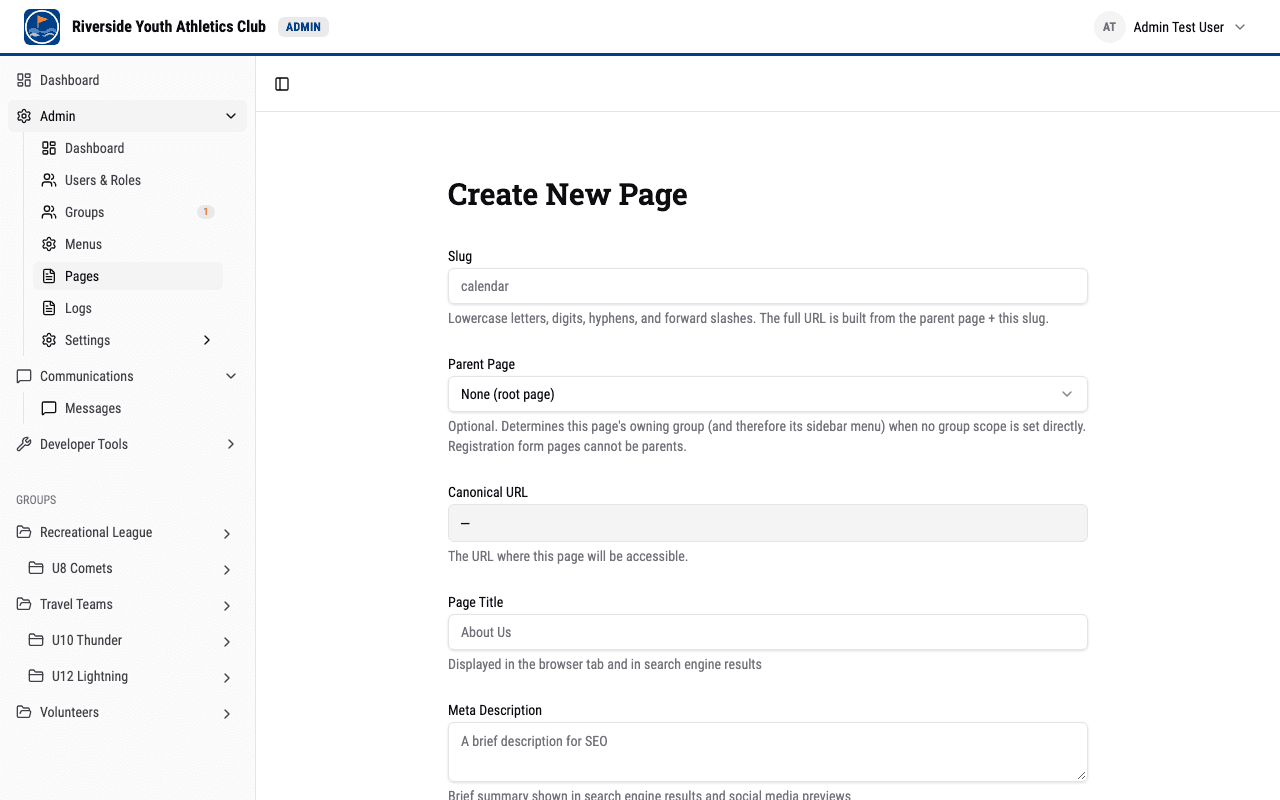Toggle the sidebar panel icon
This screenshot has width=1280, height=800.
point(282,84)
